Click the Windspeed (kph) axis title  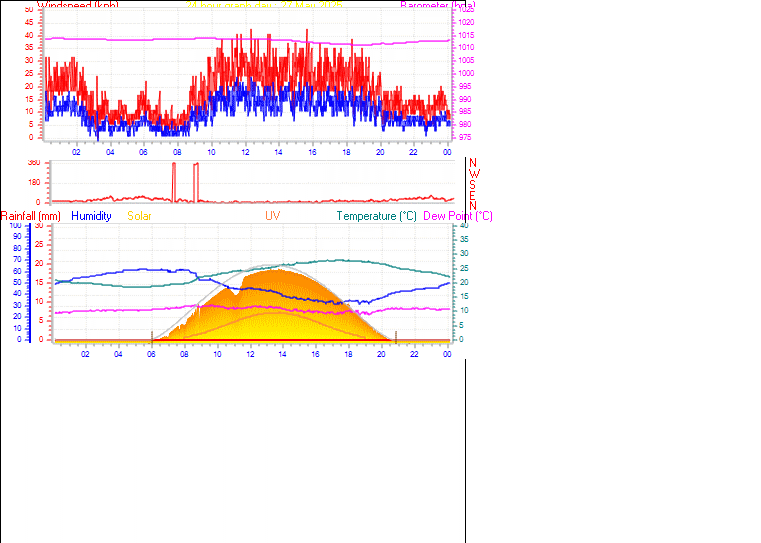tap(77, 5)
